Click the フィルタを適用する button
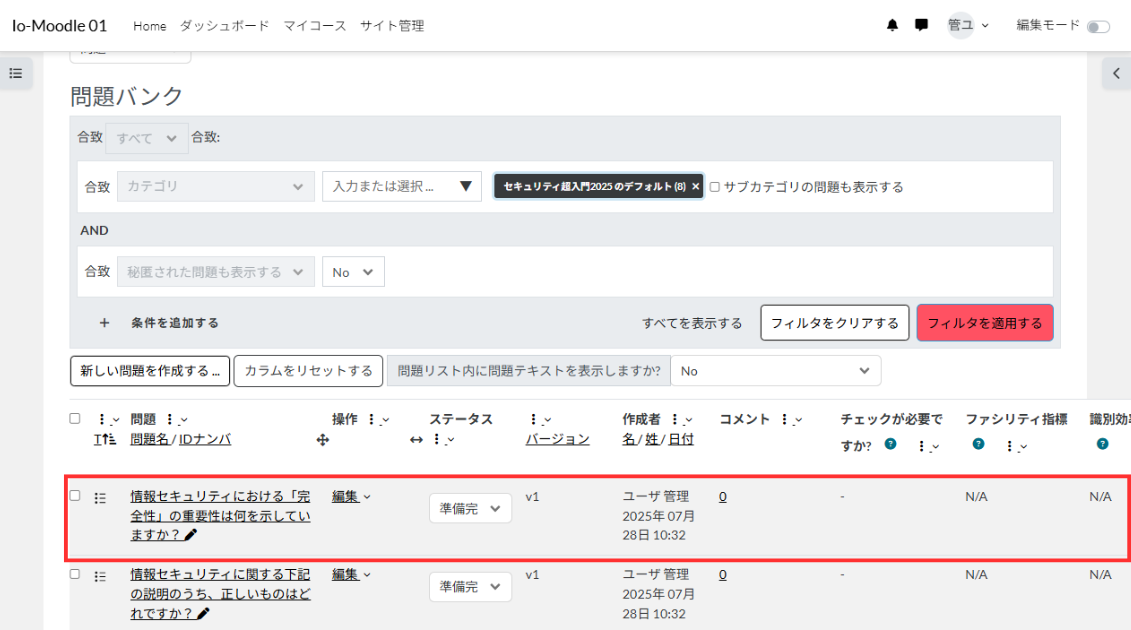This screenshot has width=1131, height=630. point(984,323)
